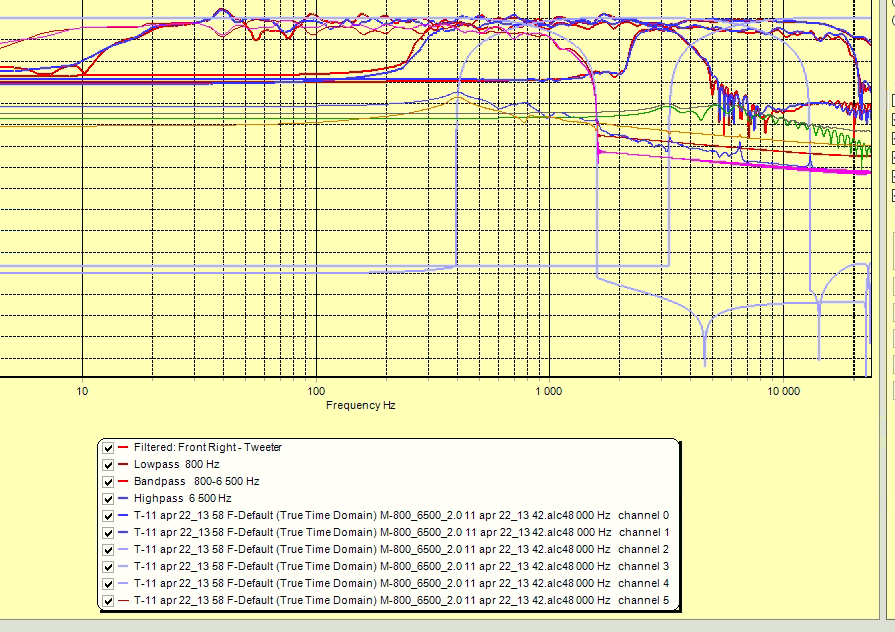Click the '10 000' frequency axis label
The image size is (895, 632).
tap(783, 391)
